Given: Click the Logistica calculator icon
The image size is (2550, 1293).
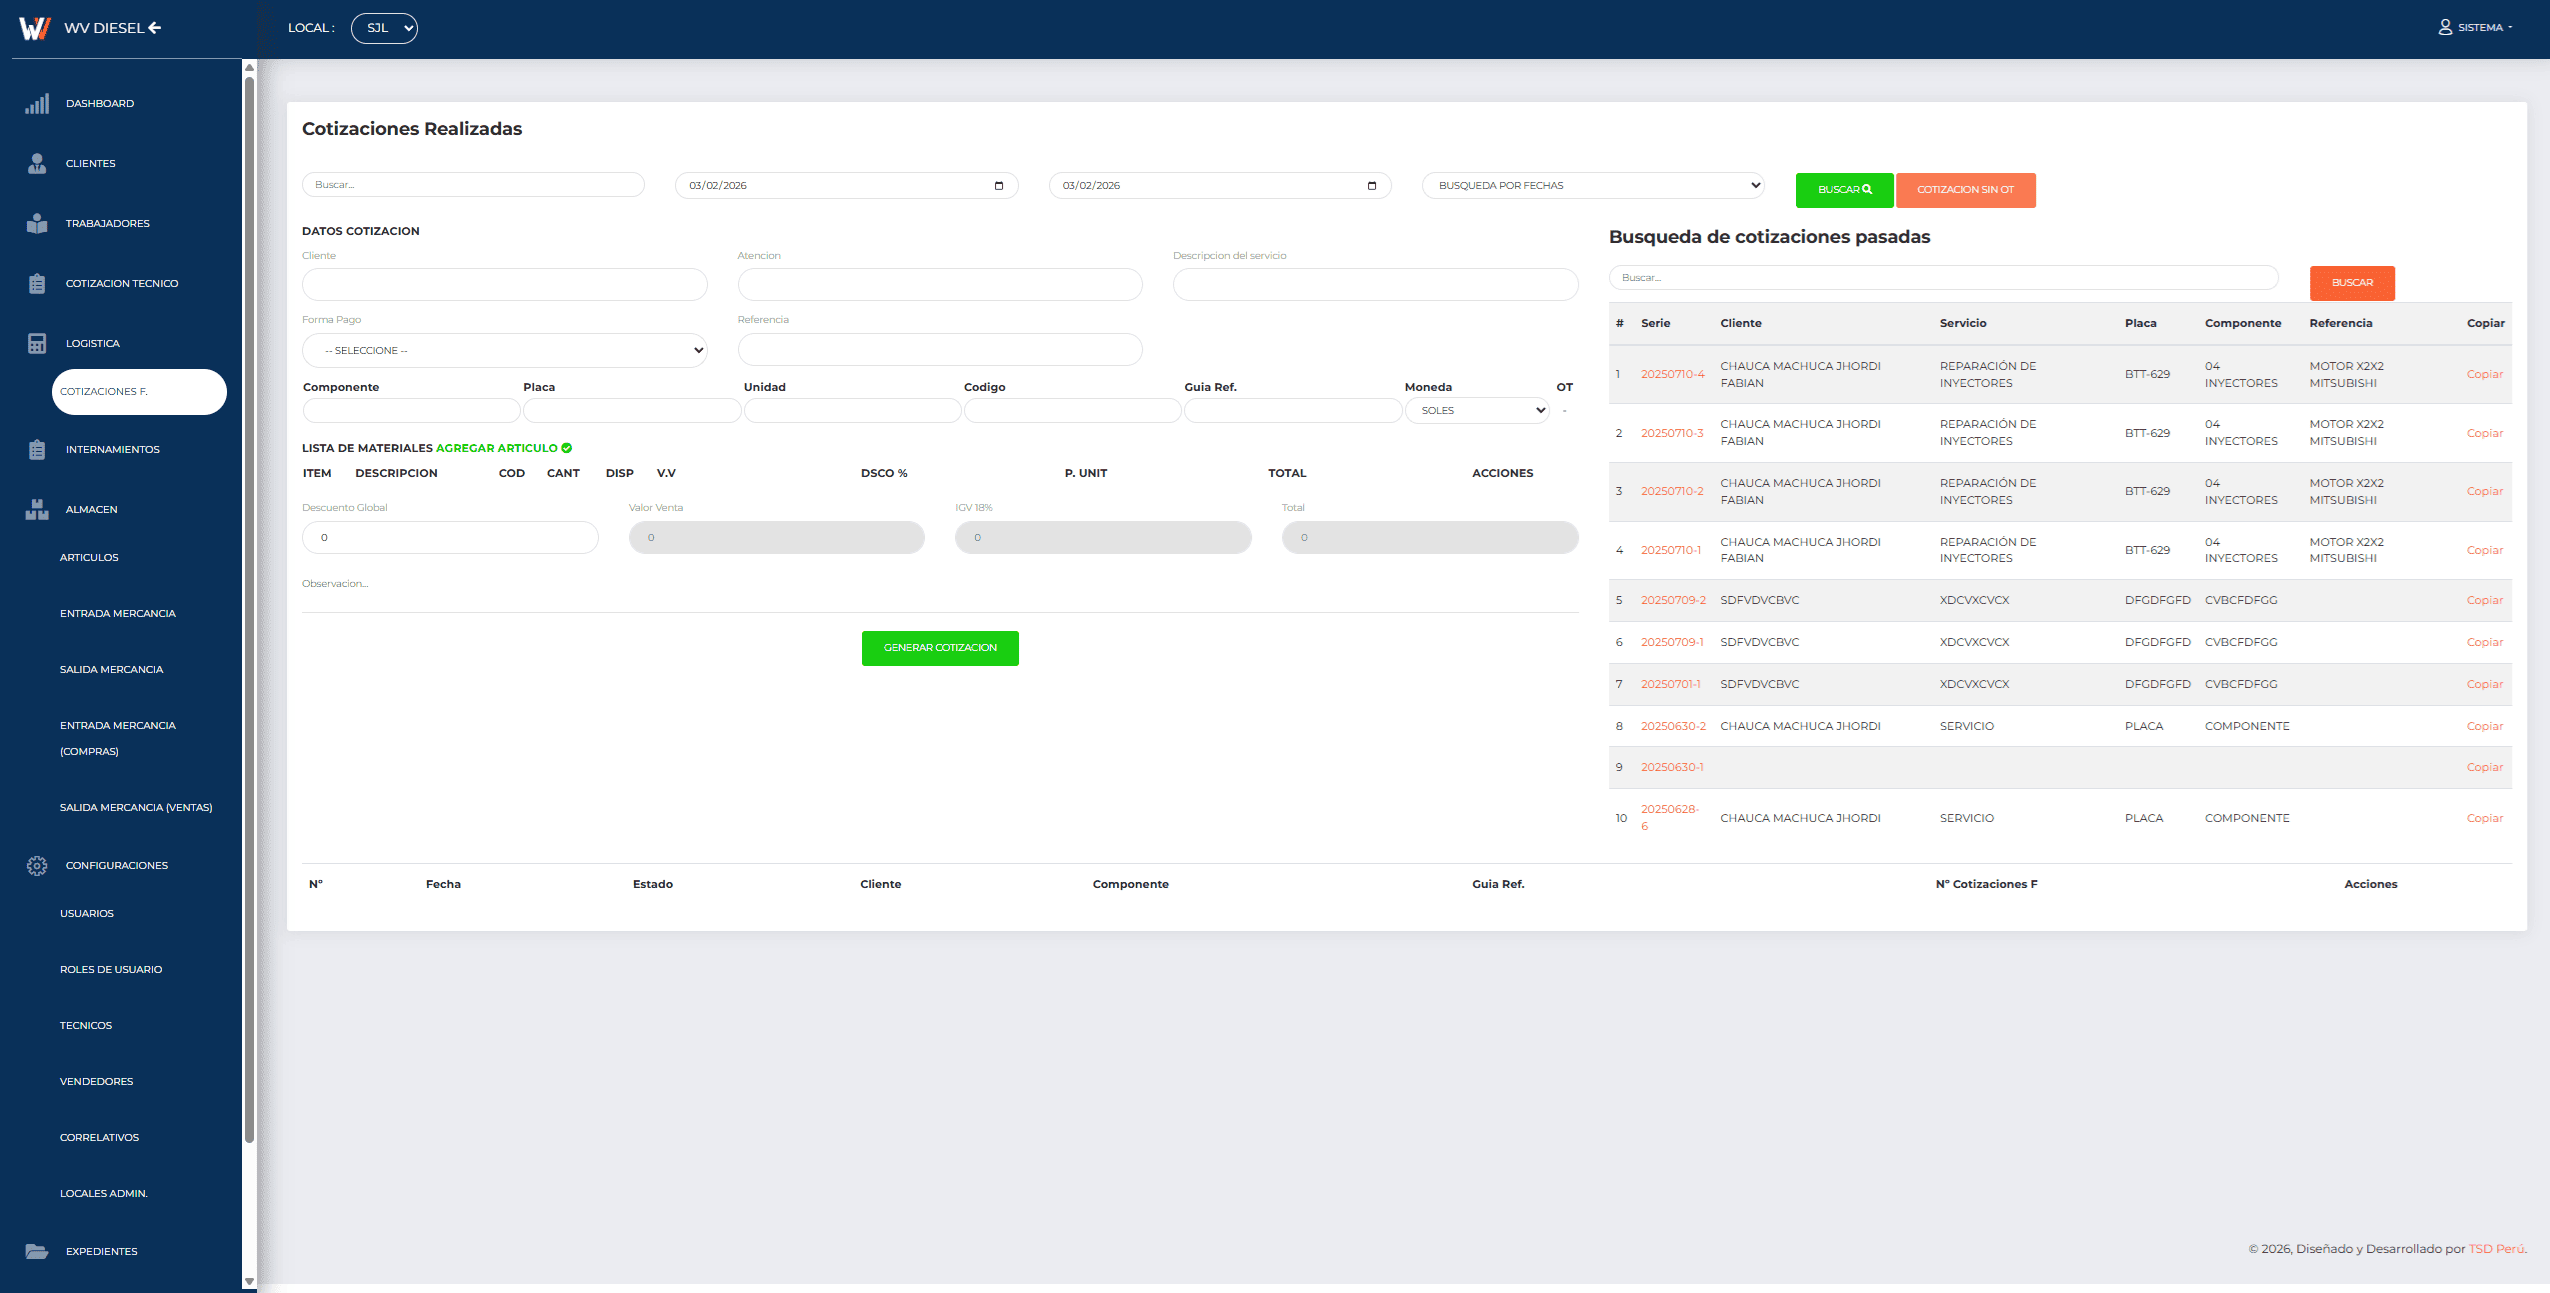Looking at the screenshot, I should click(37, 344).
